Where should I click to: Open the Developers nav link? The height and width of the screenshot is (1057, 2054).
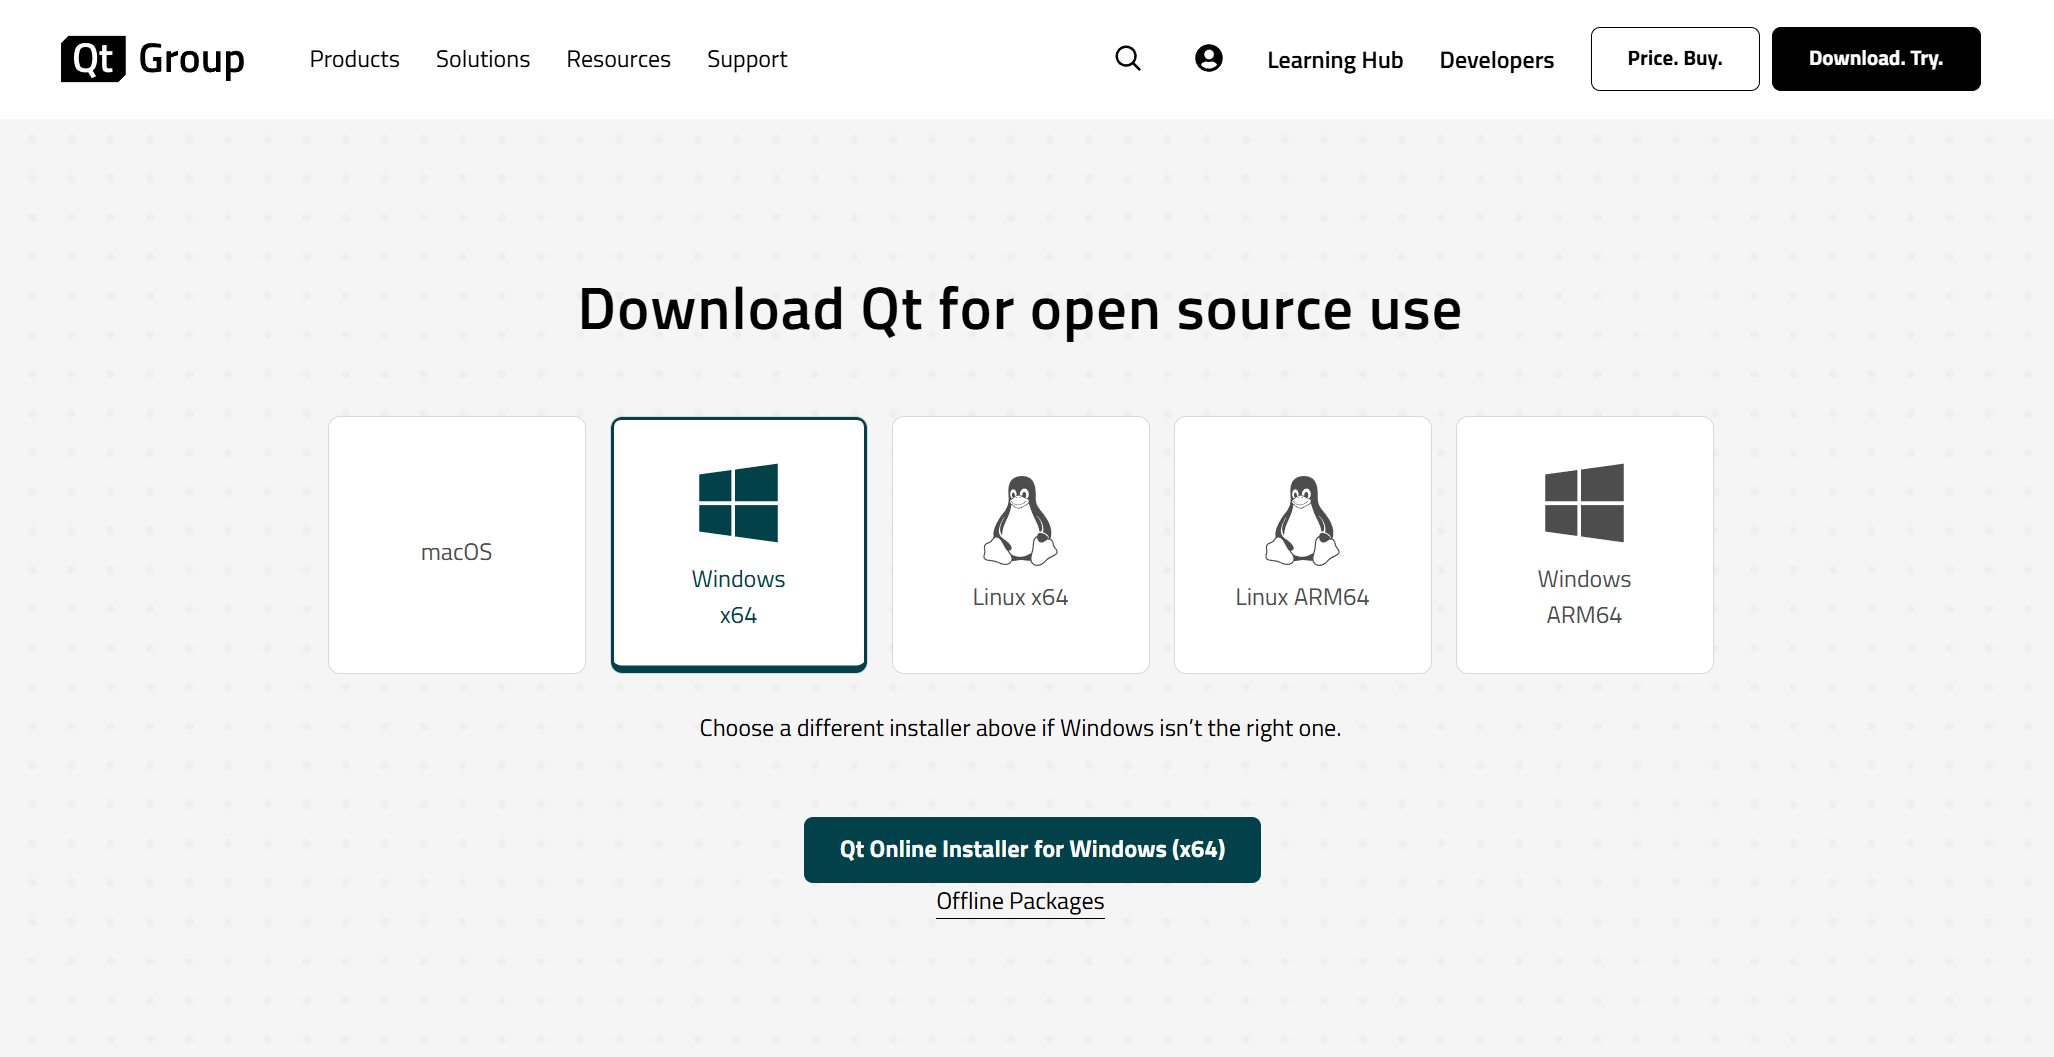pos(1496,60)
